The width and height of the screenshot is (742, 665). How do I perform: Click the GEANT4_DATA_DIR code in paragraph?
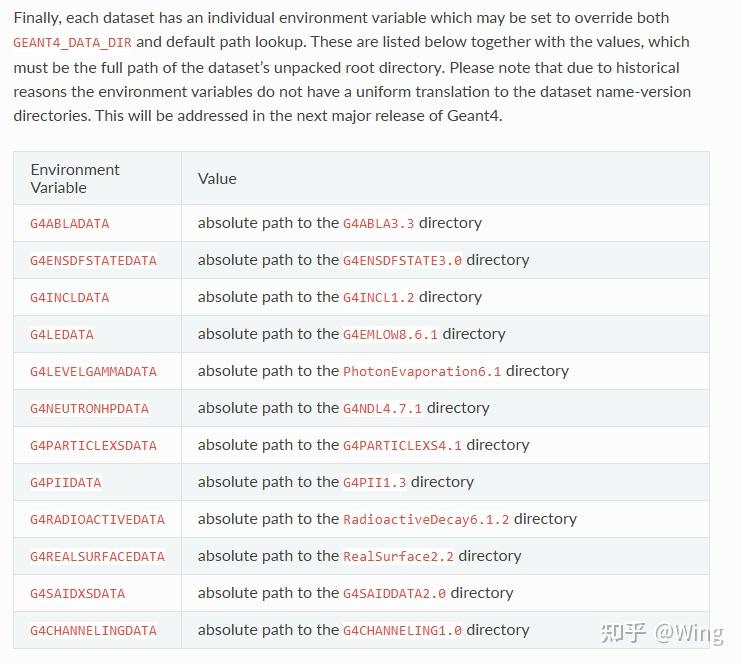click(x=72, y=43)
